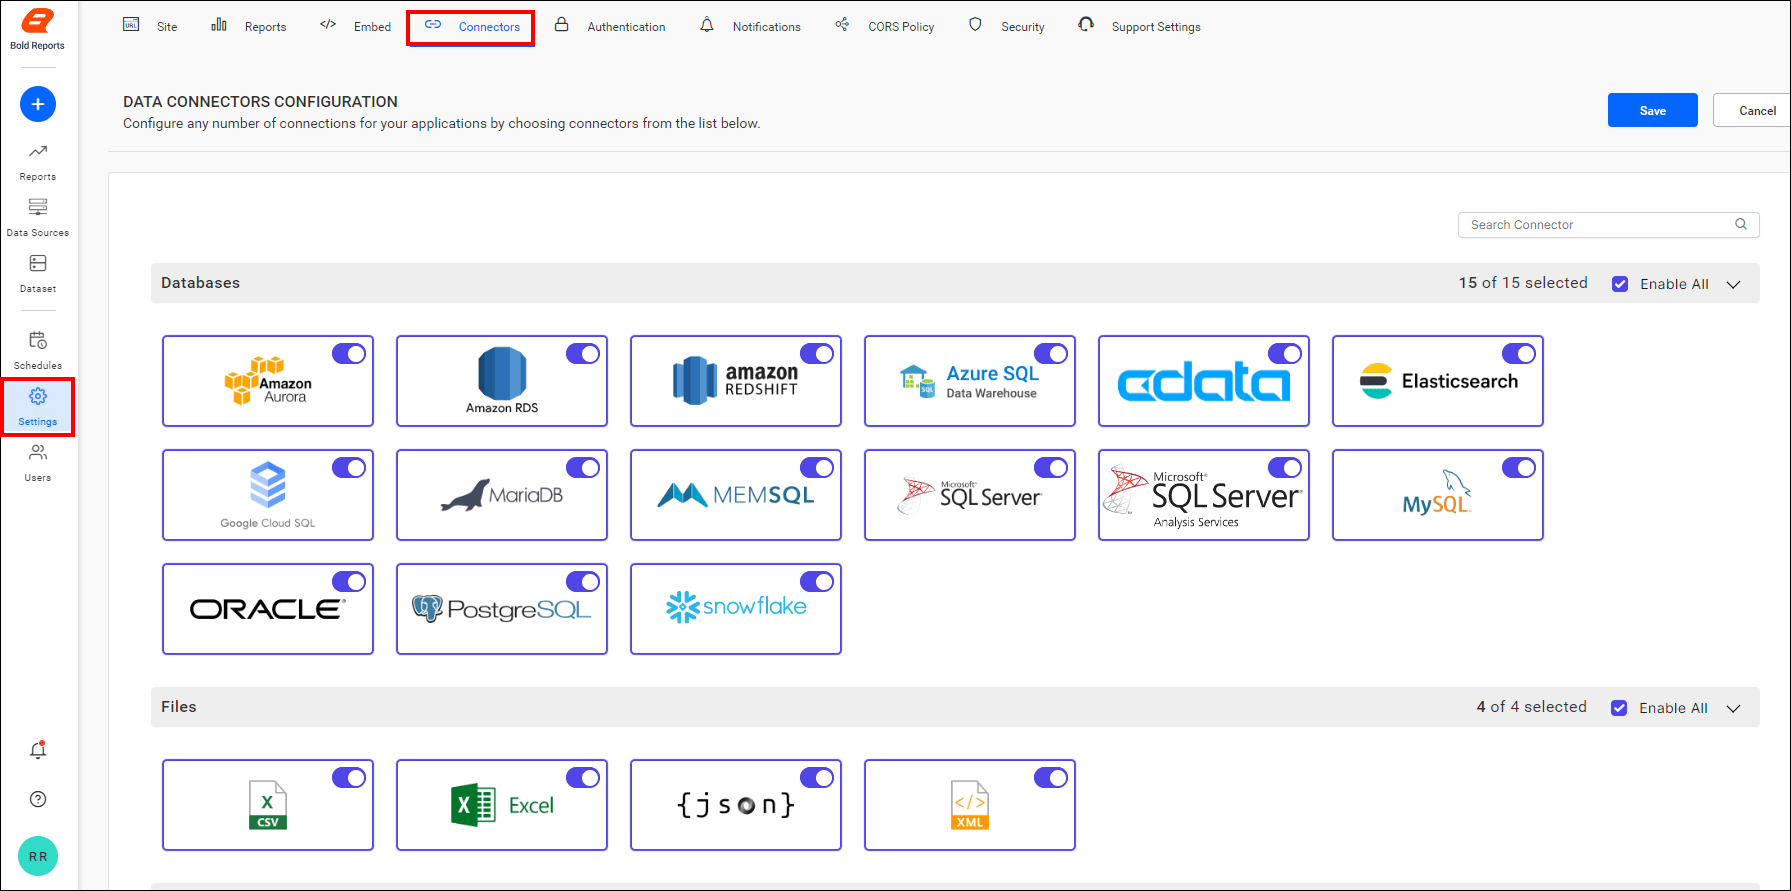1791x891 pixels.
Task: Open the Security tab
Action: tap(1007, 26)
